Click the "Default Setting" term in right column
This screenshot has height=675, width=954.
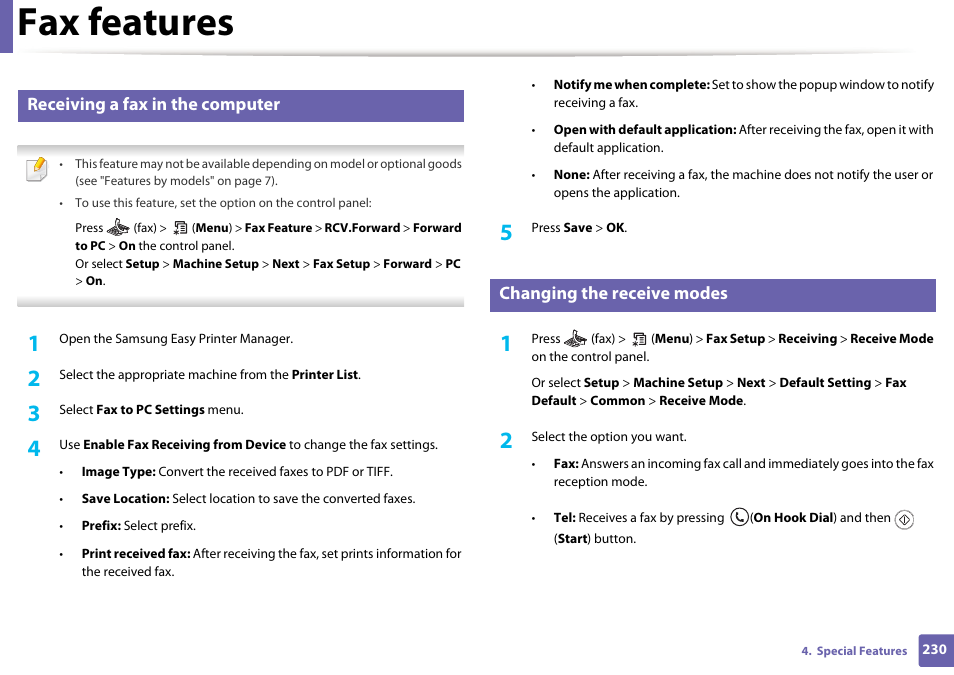pyautogui.click(x=825, y=383)
